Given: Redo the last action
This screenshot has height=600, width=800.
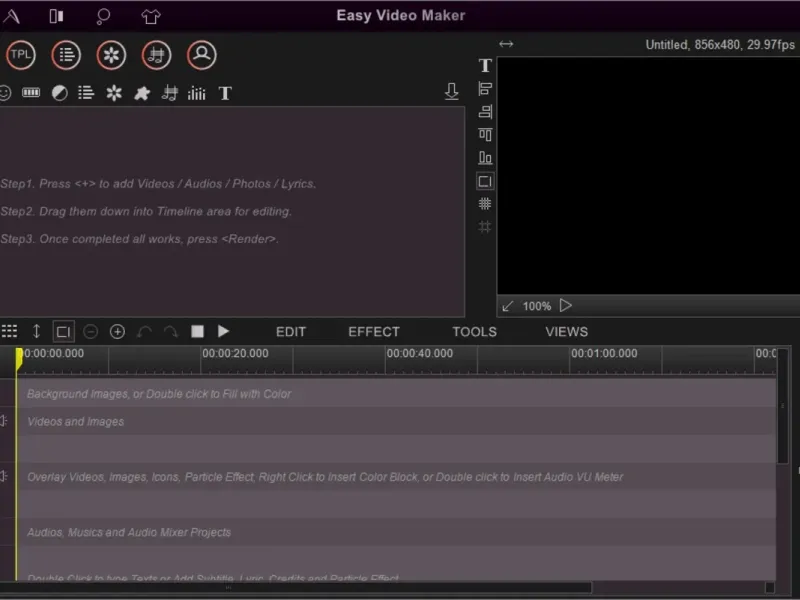Looking at the screenshot, I should pos(171,332).
